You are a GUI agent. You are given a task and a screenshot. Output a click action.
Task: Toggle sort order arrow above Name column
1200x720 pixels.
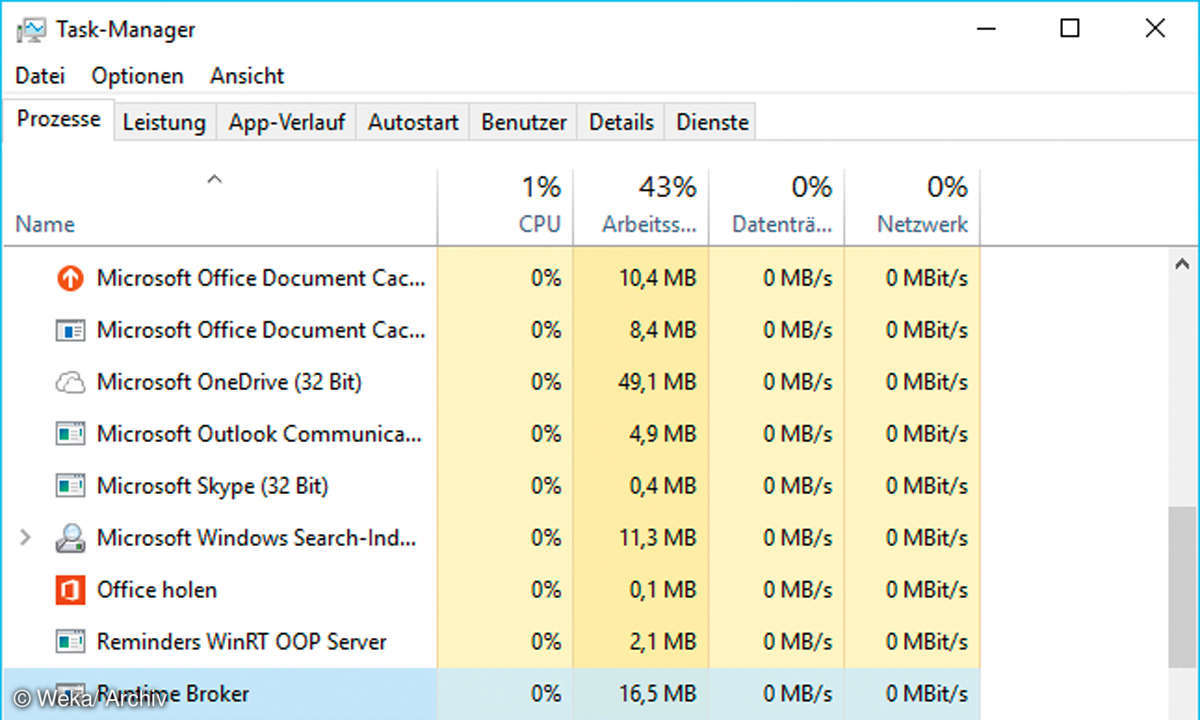[213, 180]
